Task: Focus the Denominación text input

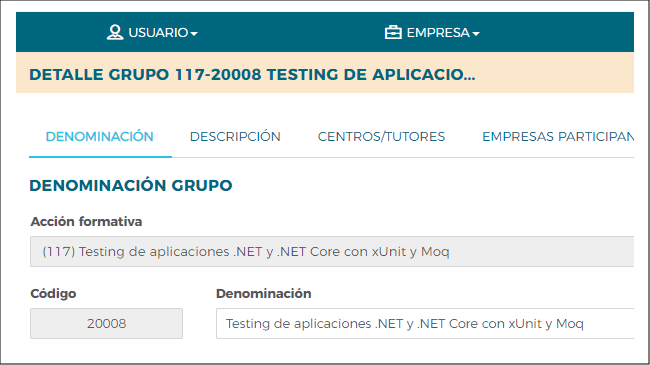Action: coord(425,323)
